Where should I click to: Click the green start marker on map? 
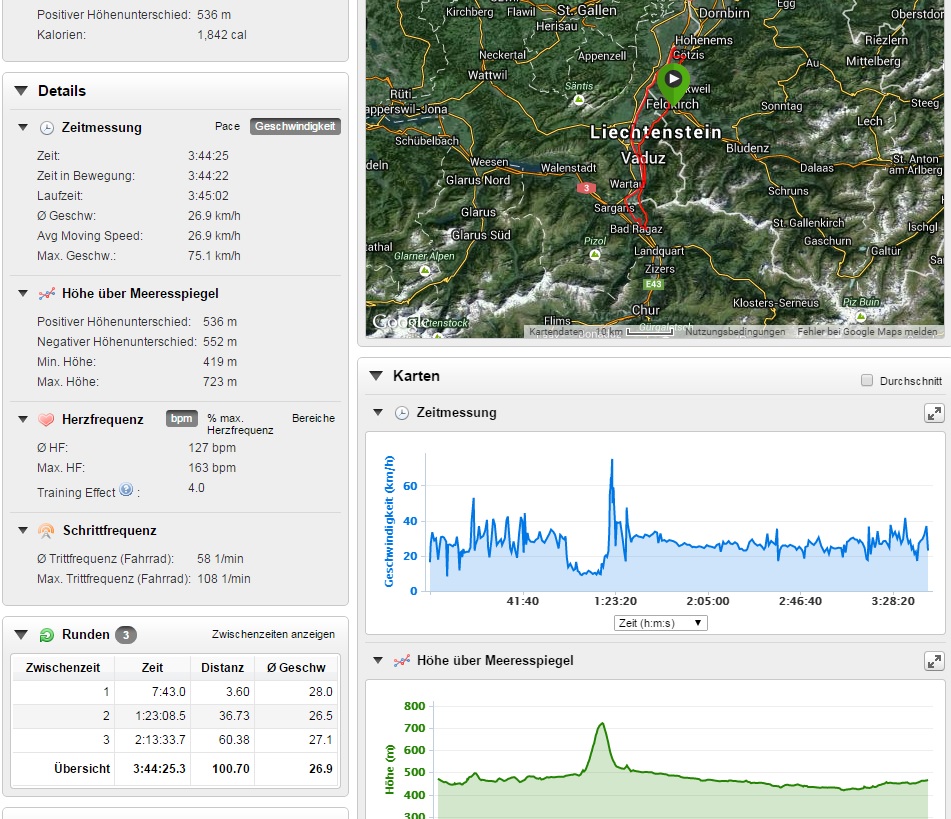674,80
